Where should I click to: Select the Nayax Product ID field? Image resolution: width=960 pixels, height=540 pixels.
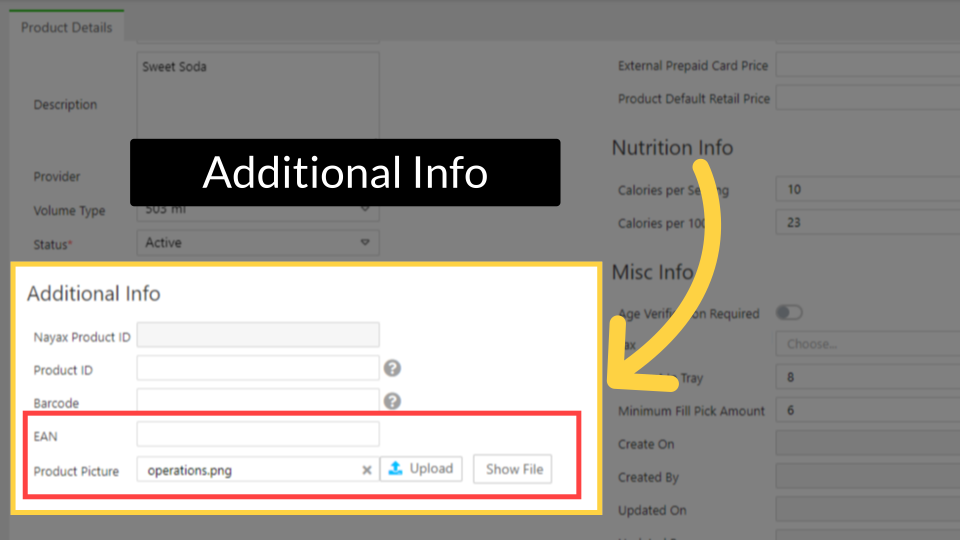[258, 335]
